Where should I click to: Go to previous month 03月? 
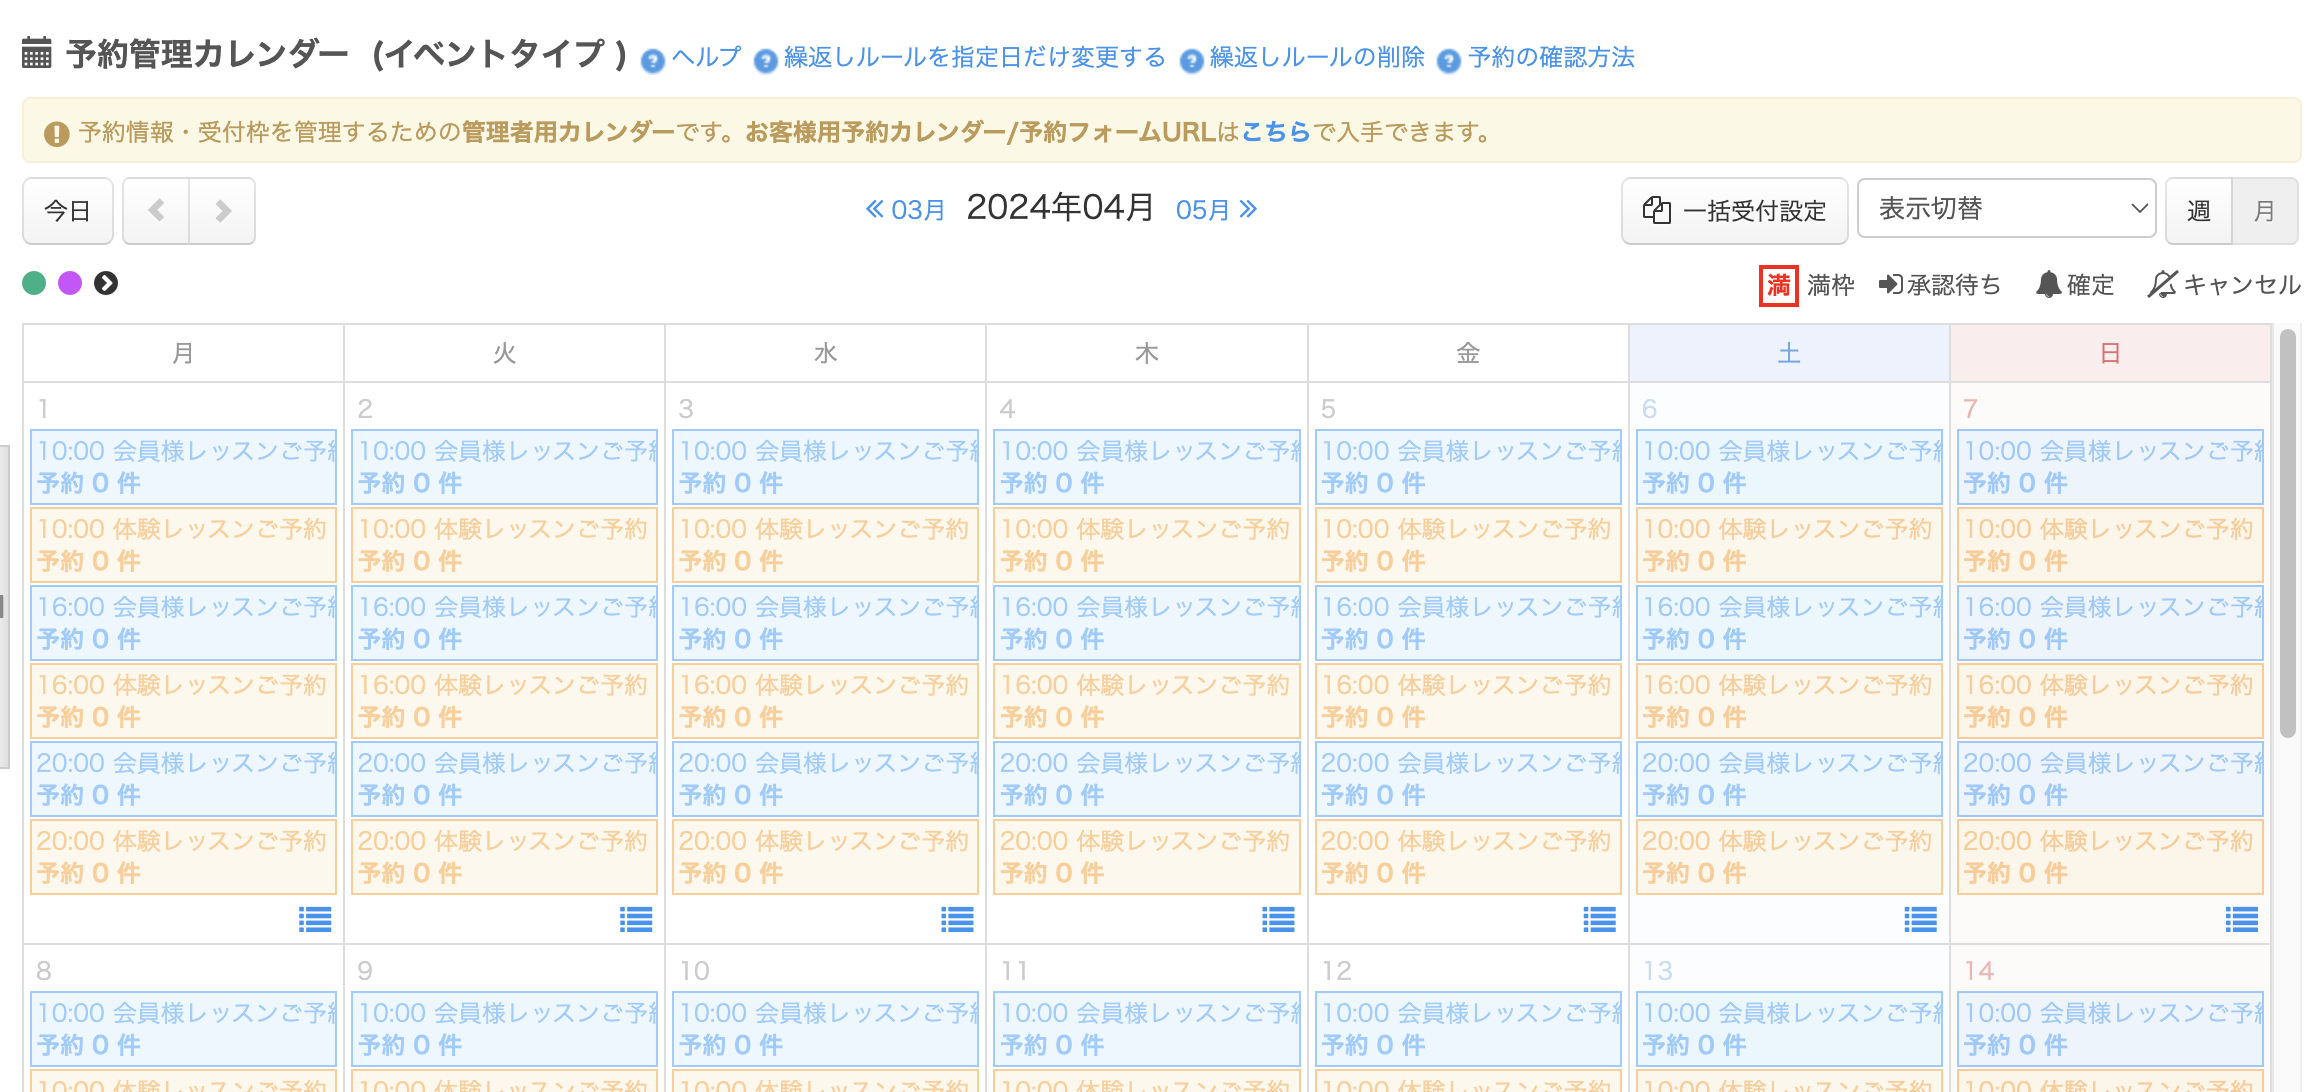point(906,210)
